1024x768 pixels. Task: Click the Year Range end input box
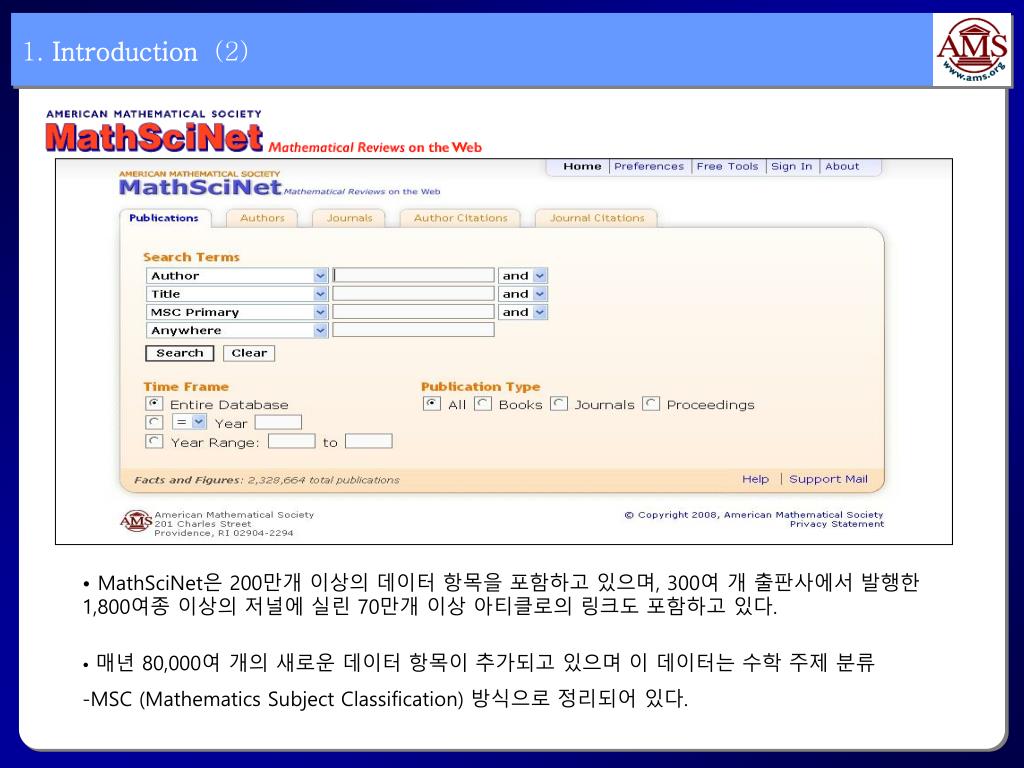tap(369, 441)
